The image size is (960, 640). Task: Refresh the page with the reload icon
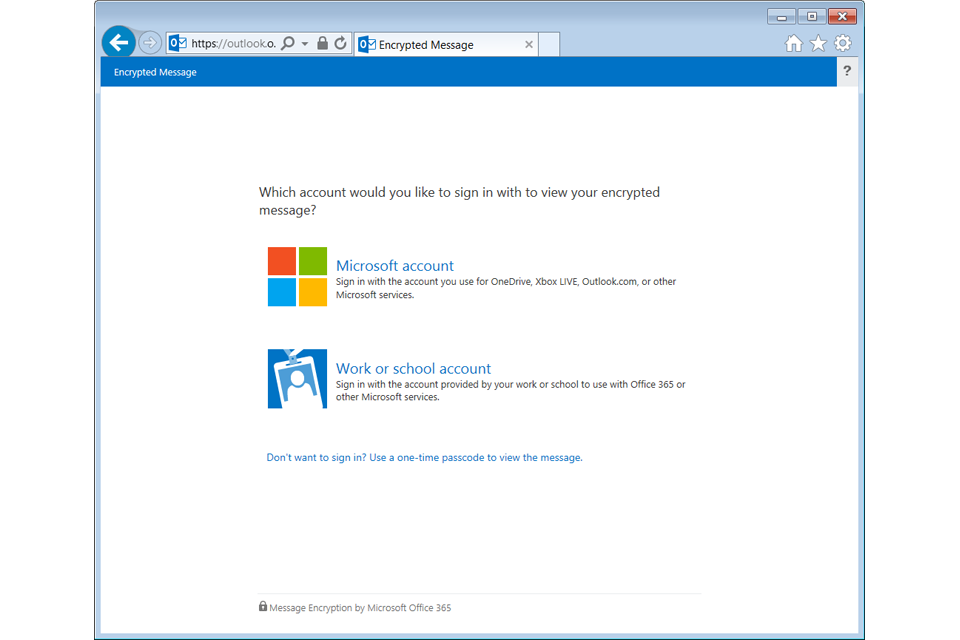click(x=340, y=44)
